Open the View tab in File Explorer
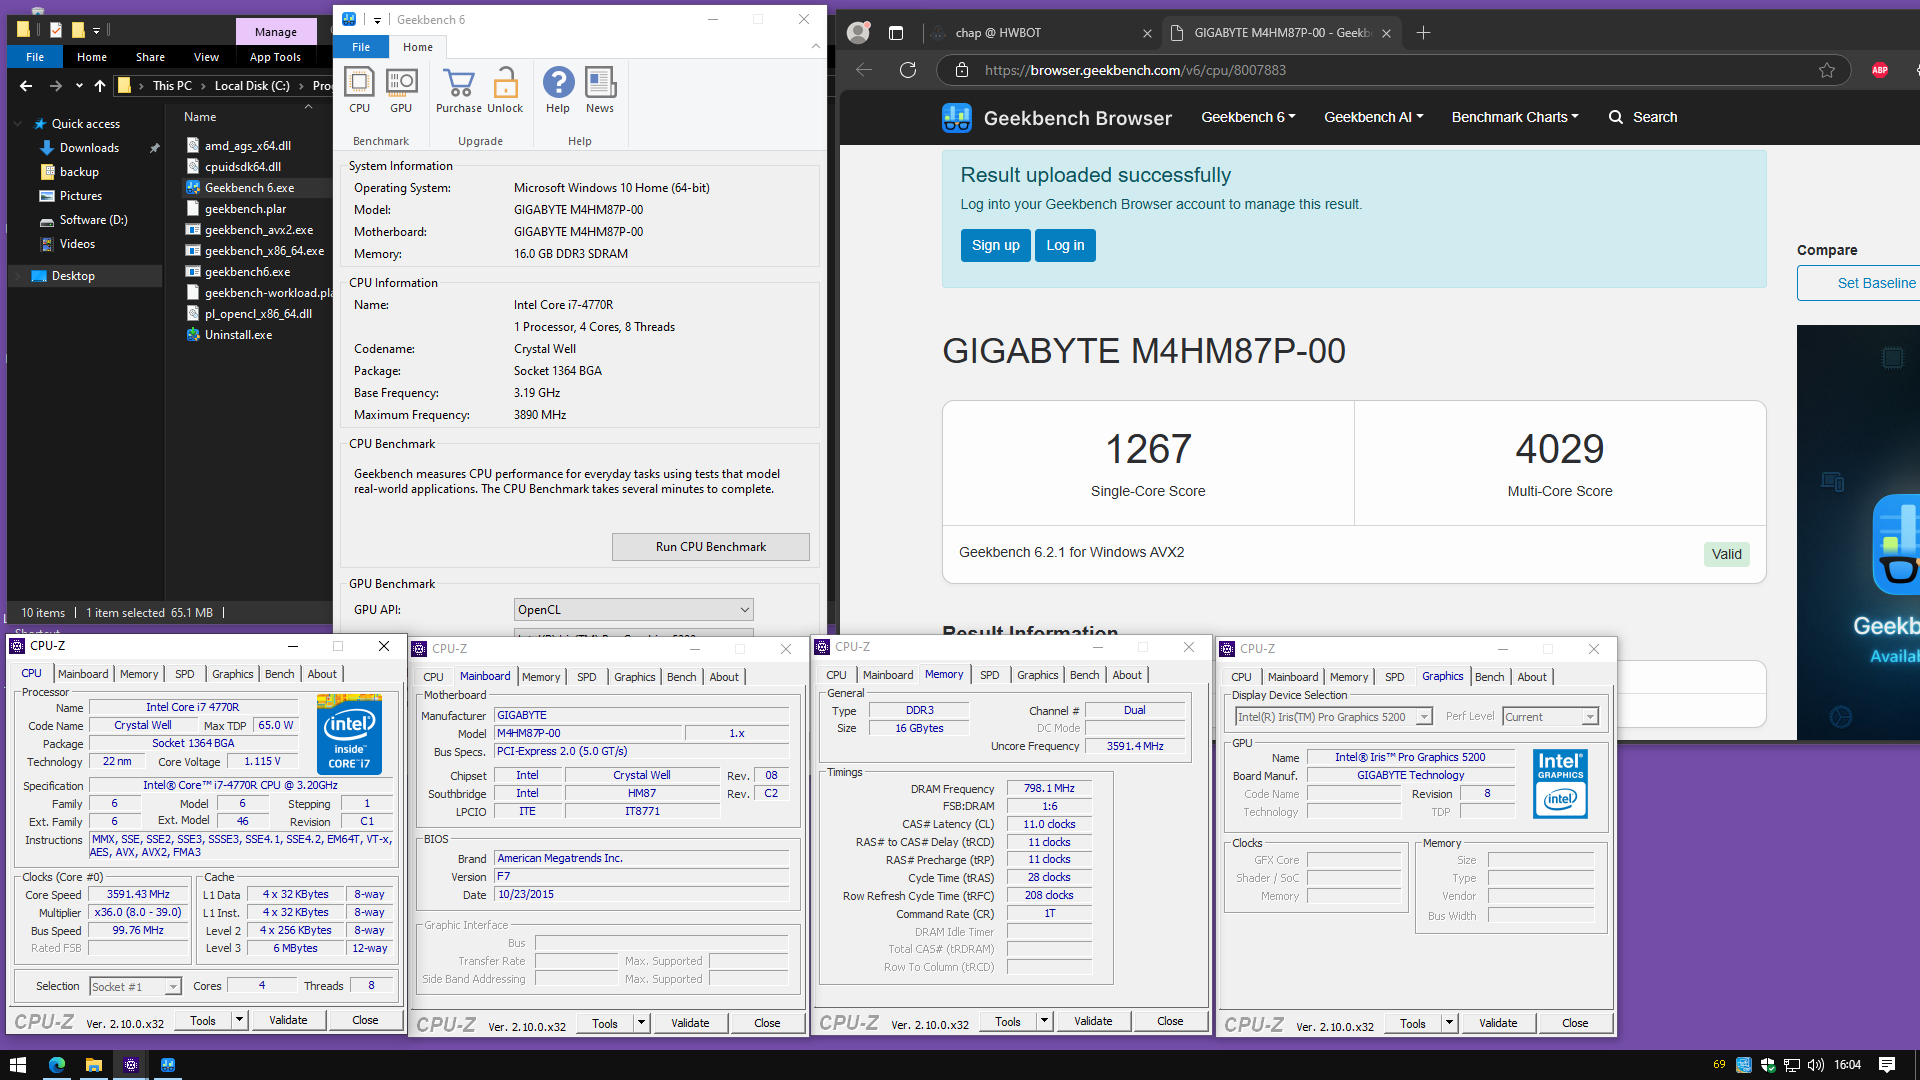 pos(206,57)
